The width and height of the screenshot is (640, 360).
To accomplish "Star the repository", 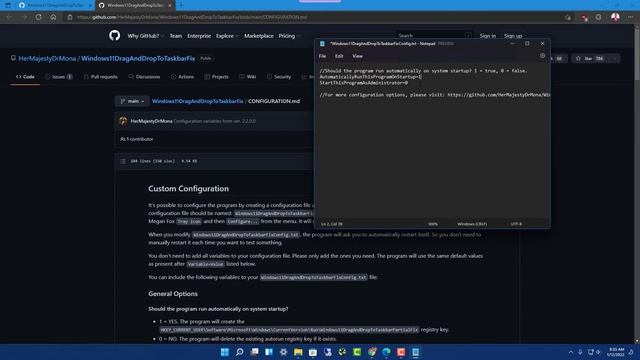I will pyautogui.click(x=590, y=58).
